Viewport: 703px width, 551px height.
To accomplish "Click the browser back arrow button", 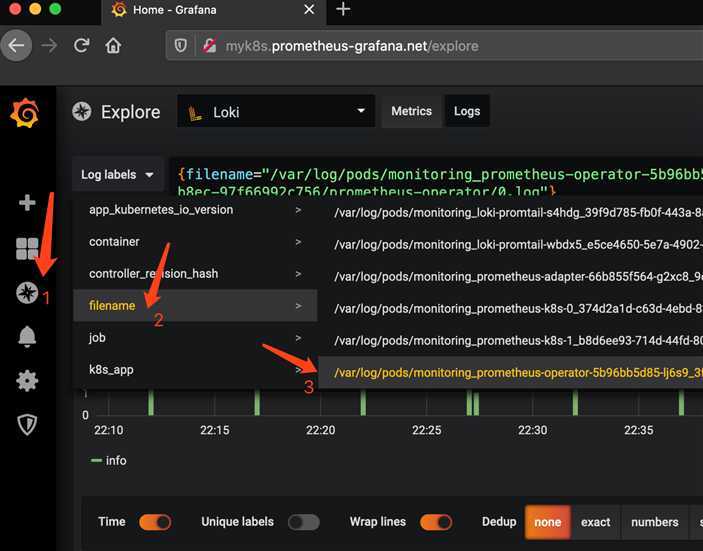I will pos(16,45).
